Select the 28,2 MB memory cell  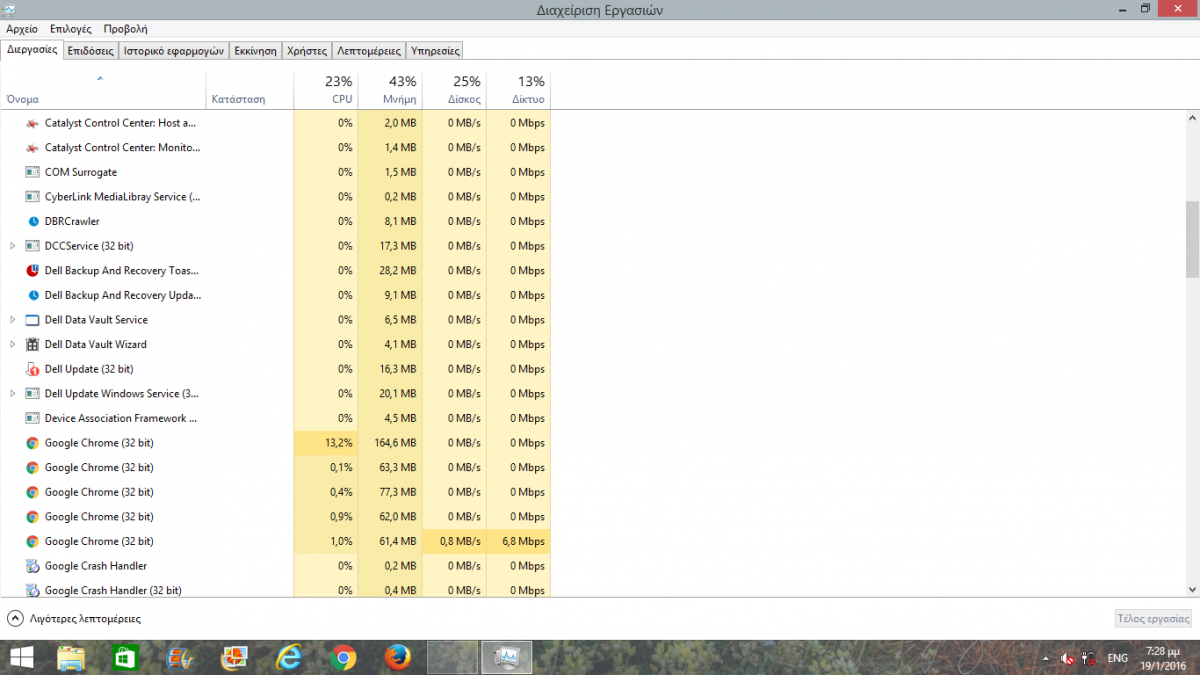click(x=390, y=271)
